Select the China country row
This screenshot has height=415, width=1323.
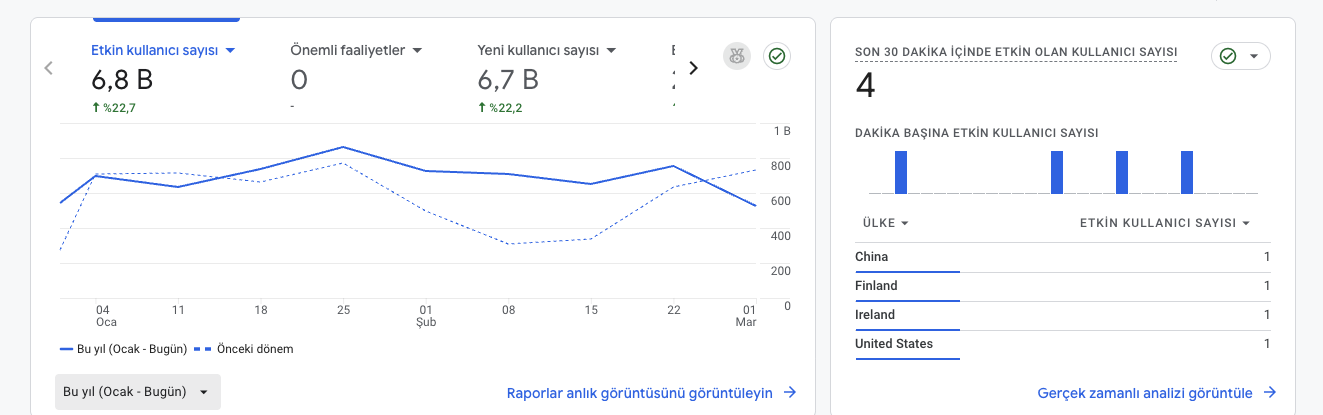[1063, 257]
